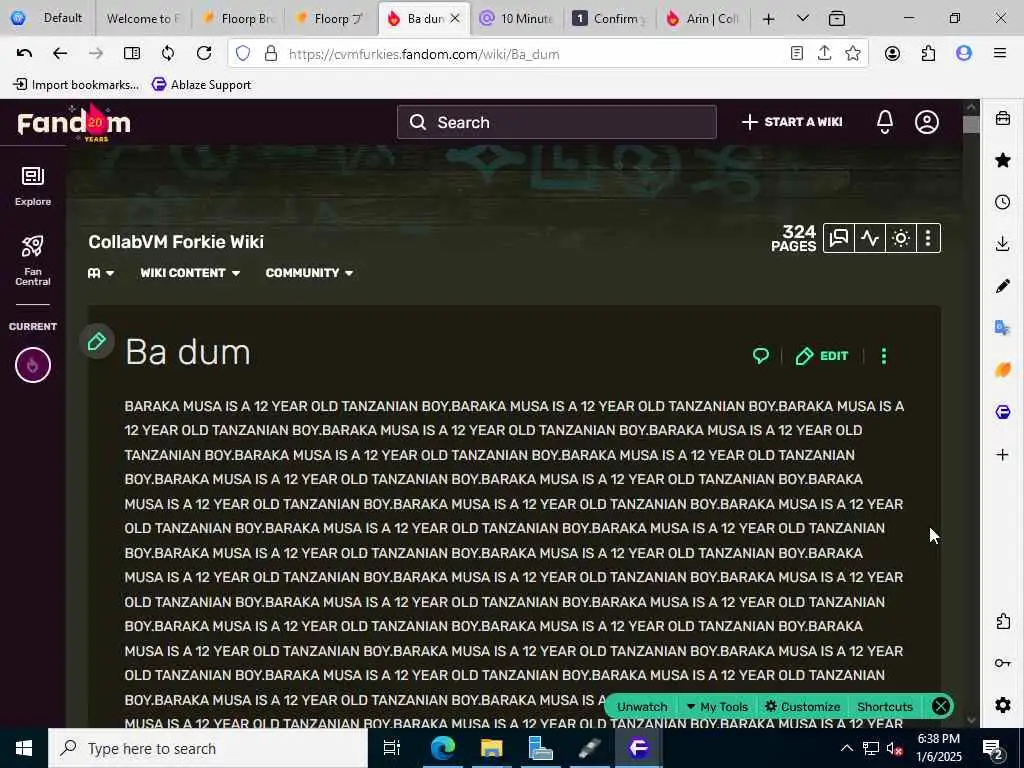Expand the WIKI CONTENT menu
The image size is (1024, 768).
click(x=190, y=273)
